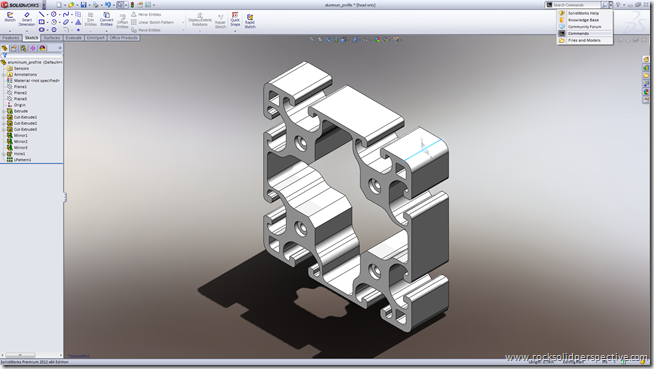The width and height of the screenshot is (654, 369).
Task: Click the Save disk icon
Action: (x=83, y=5)
